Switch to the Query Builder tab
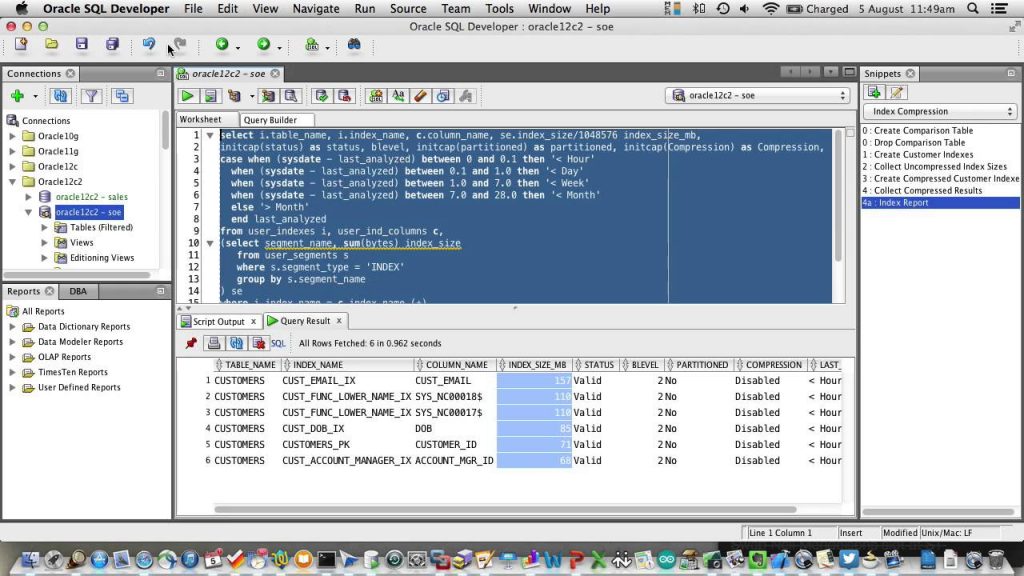1024x576 pixels. (270, 120)
